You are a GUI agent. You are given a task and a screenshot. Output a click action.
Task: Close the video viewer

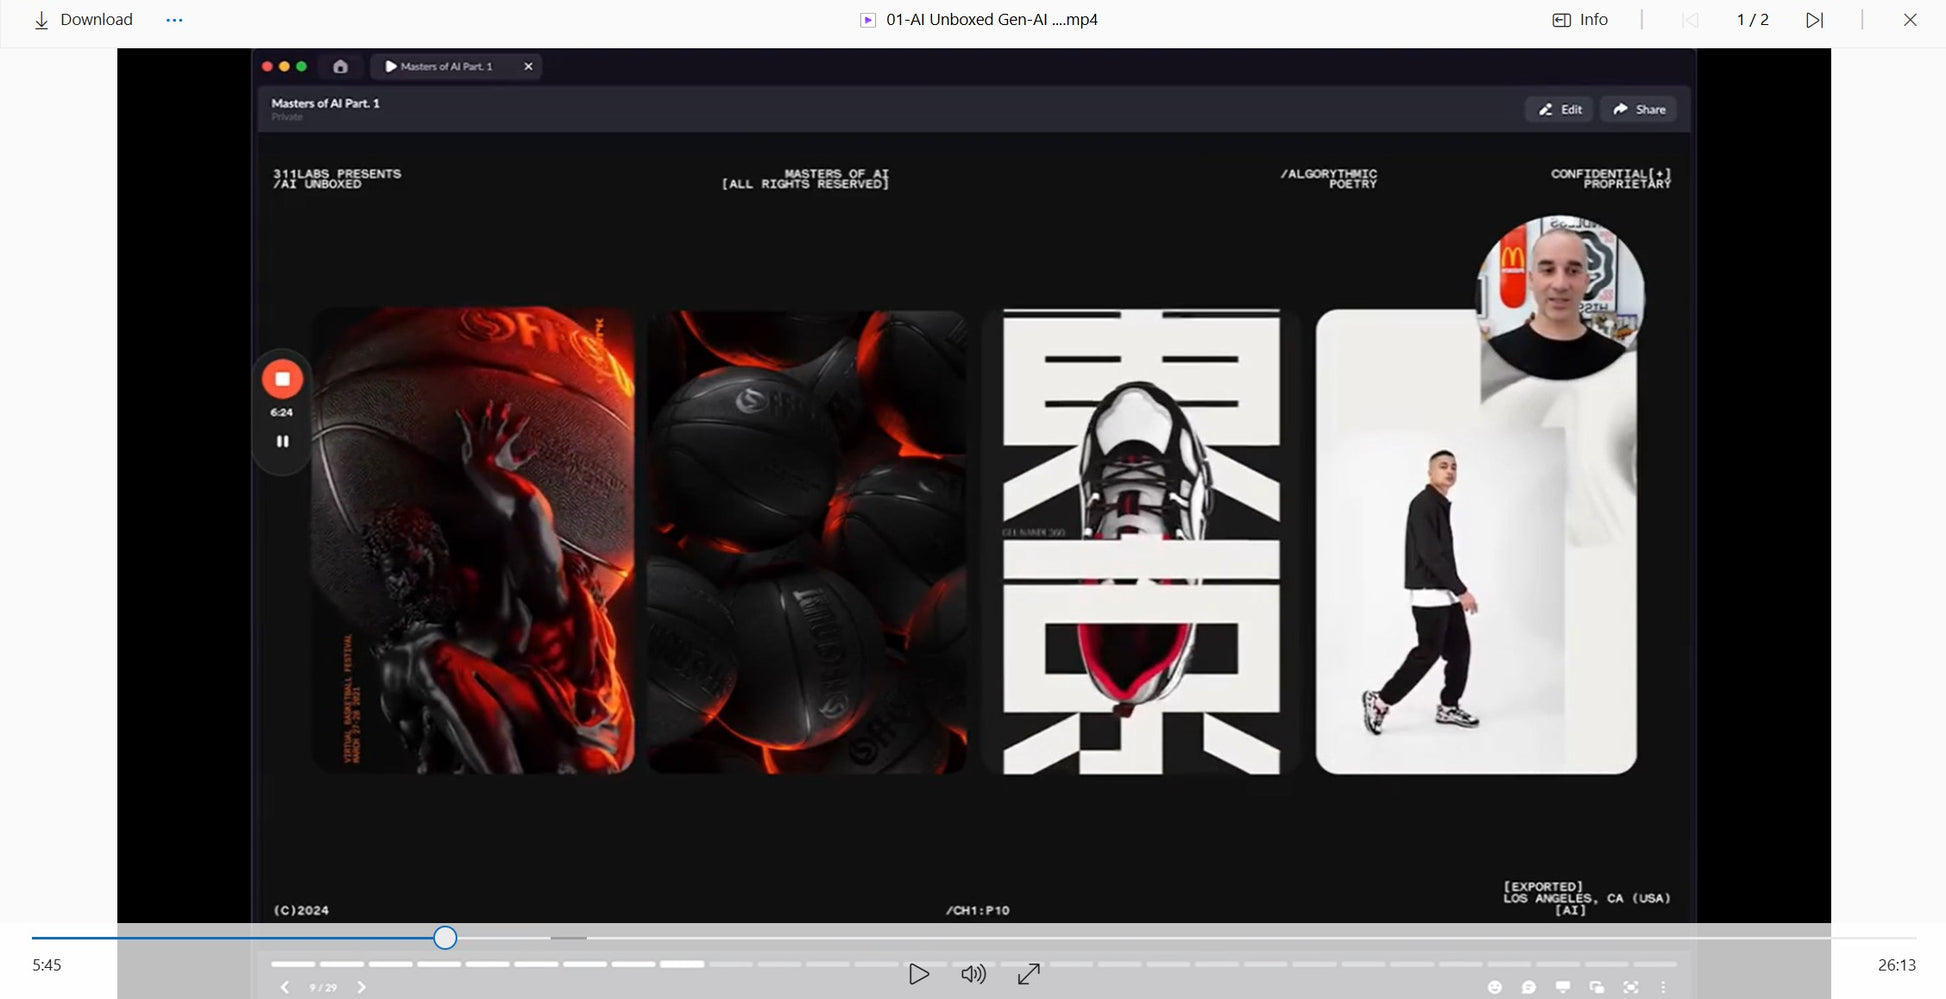tap(1909, 20)
